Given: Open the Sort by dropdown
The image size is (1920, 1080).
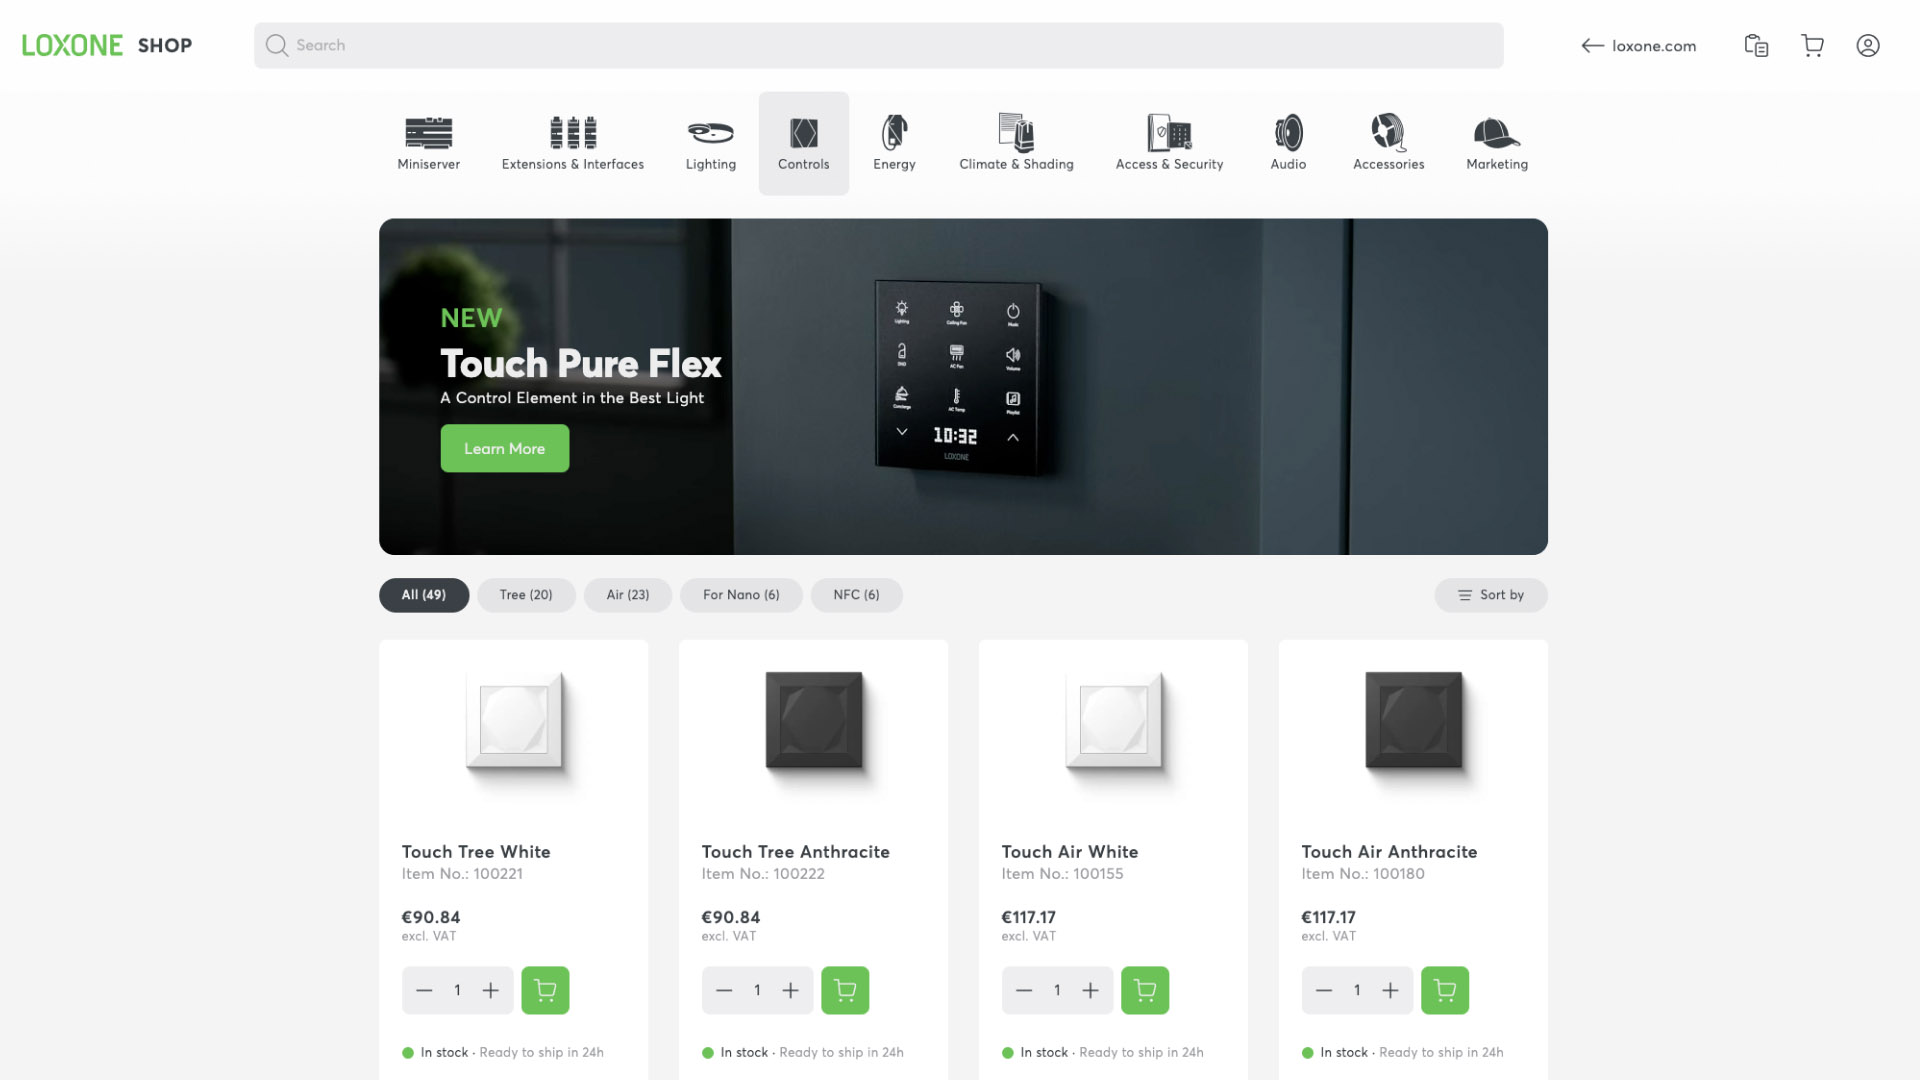Looking at the screenshot, I should [x=1490, y=595].
